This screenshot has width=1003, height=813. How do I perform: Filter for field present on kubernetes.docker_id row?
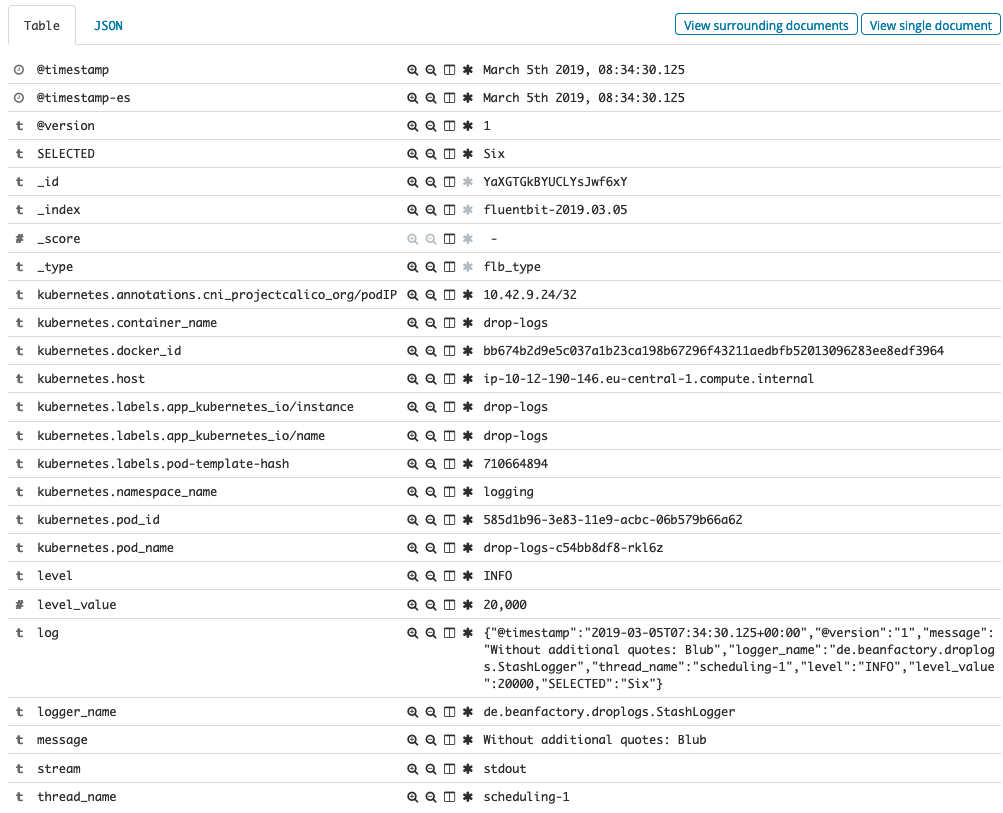click(x=468, y=351)
